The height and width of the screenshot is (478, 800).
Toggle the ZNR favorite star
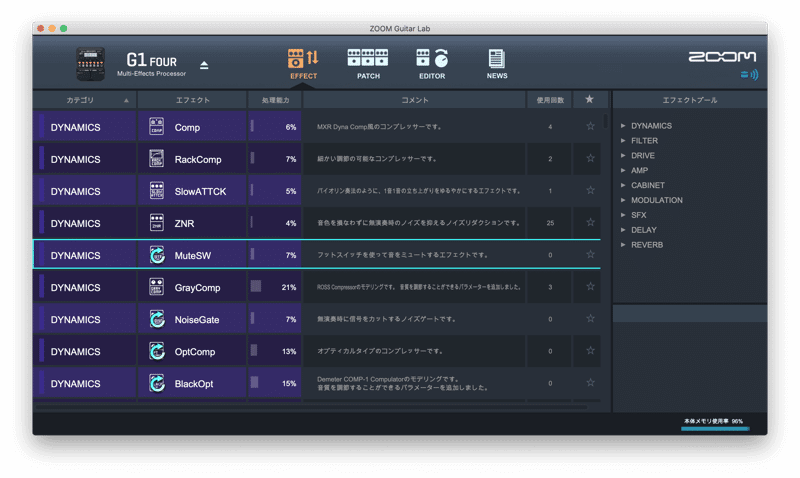pyautogui.click(x=590, y=222)
